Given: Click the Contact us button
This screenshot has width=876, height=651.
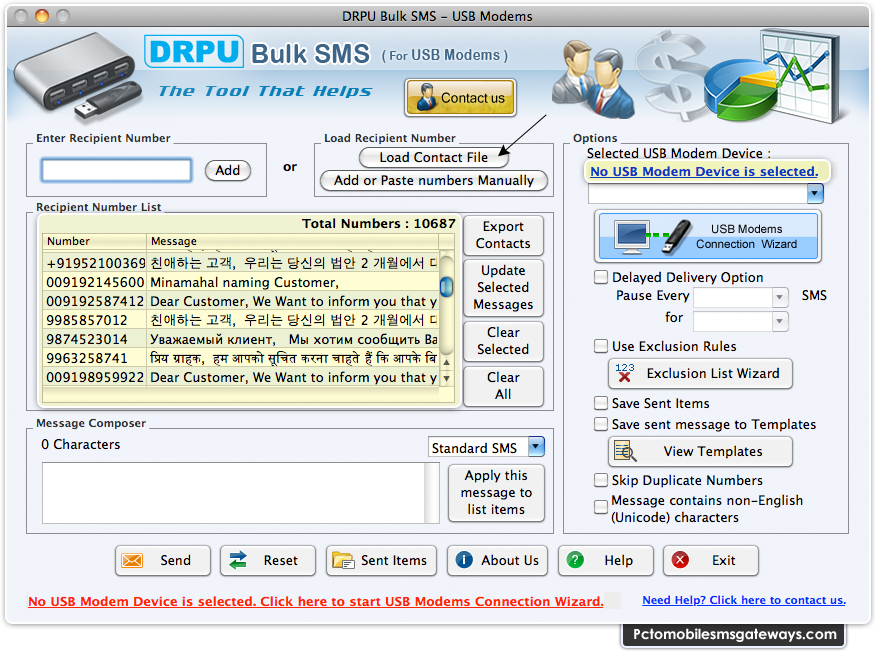Looking at the screenshot, I should [x=460, y=97].
